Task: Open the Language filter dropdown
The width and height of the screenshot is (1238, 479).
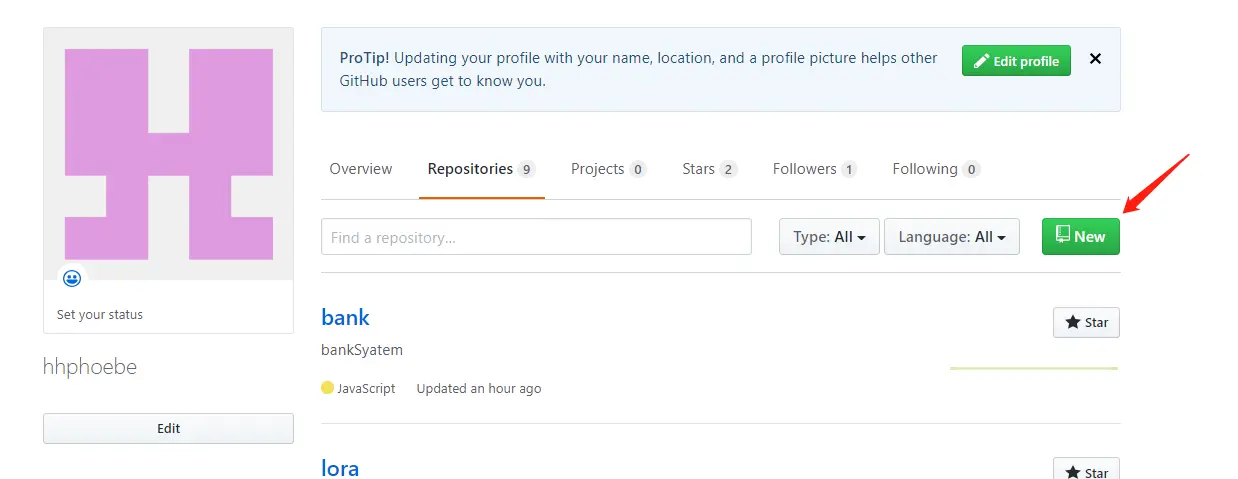Action: tap(951, 237)
